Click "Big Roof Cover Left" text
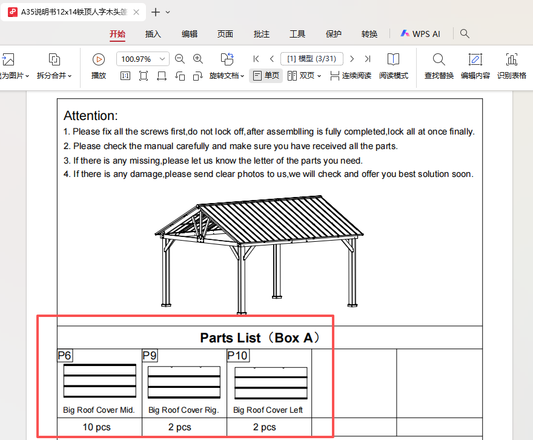 click(268, 410)
